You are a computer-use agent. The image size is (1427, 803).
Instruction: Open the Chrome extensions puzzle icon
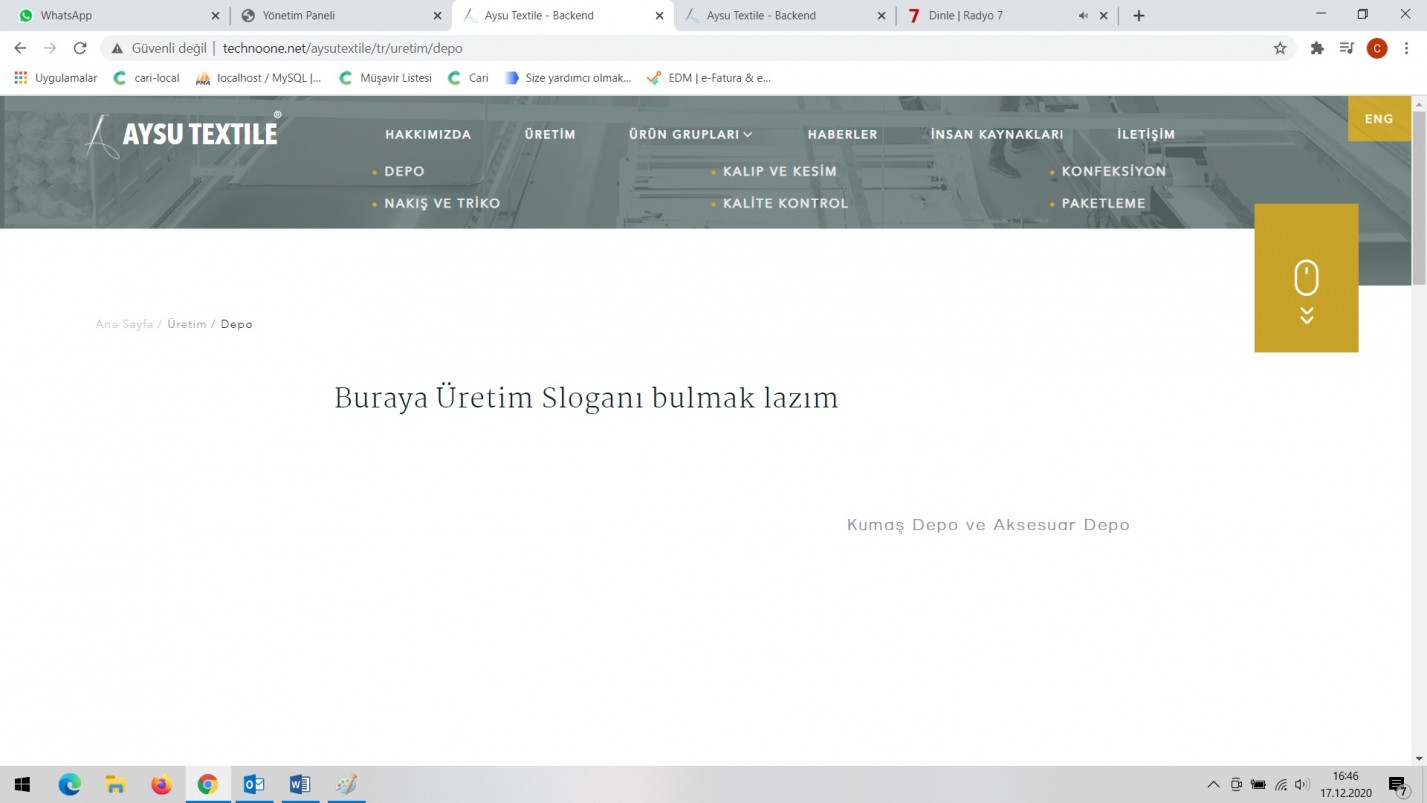pos(1317,48)
